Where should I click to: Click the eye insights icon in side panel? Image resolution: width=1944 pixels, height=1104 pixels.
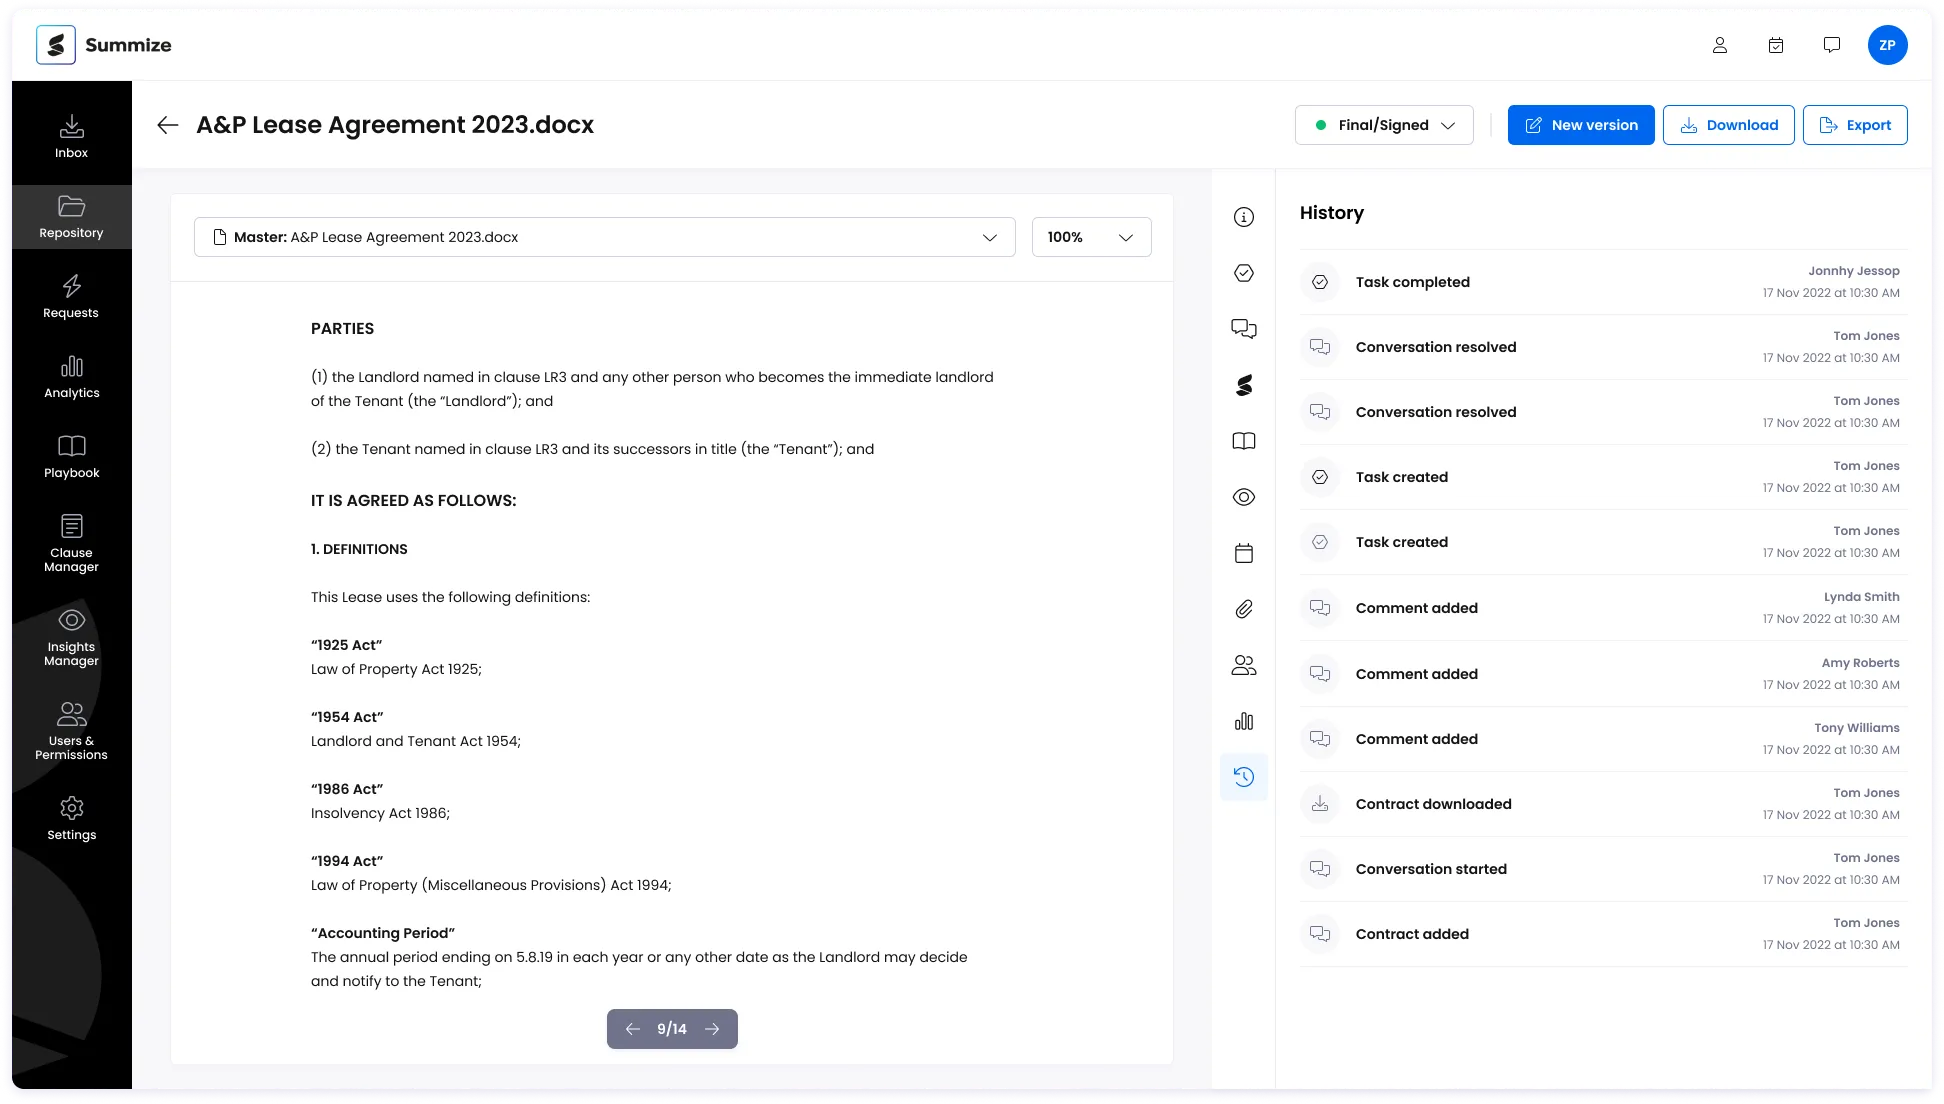click(1243, 497)
